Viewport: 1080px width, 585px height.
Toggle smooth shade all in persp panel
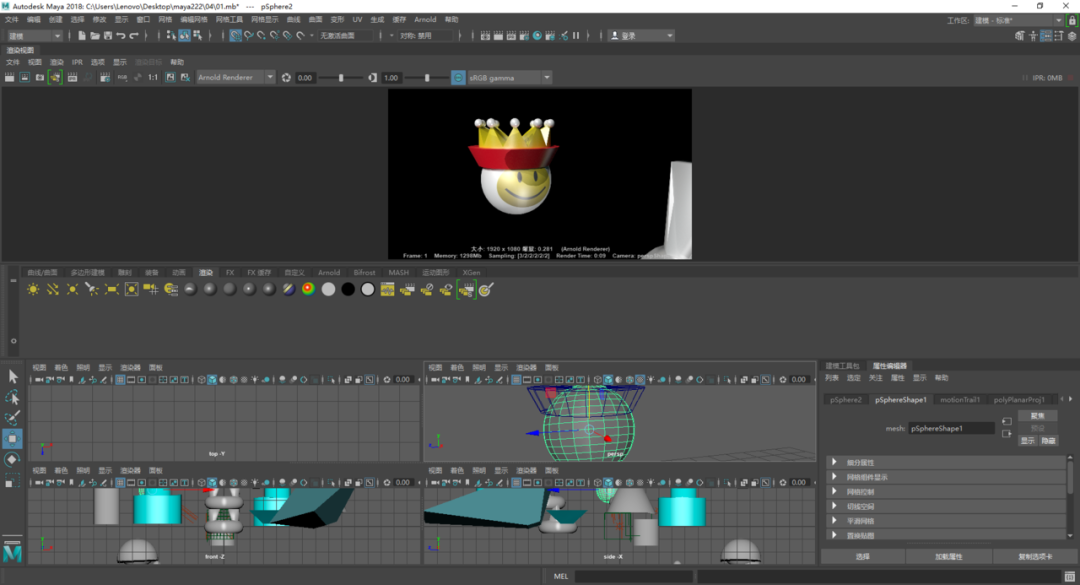[608, 380]
